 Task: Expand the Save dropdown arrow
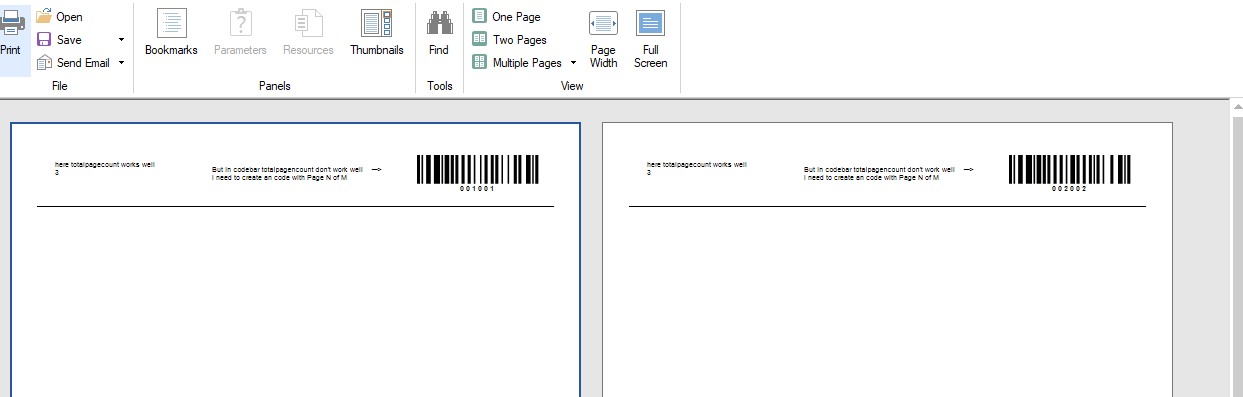[x=121, y=40]
